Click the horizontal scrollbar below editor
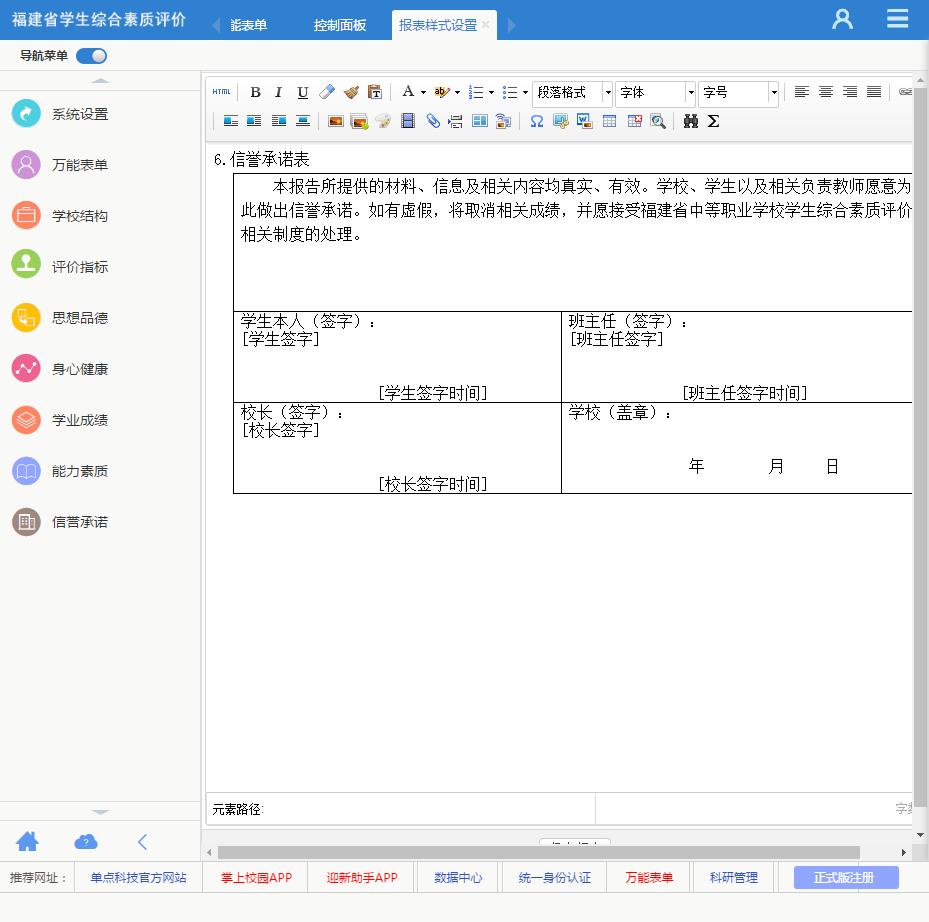Image resolution: width=929 pixels, height=922 pixels. tap(539, 852)
